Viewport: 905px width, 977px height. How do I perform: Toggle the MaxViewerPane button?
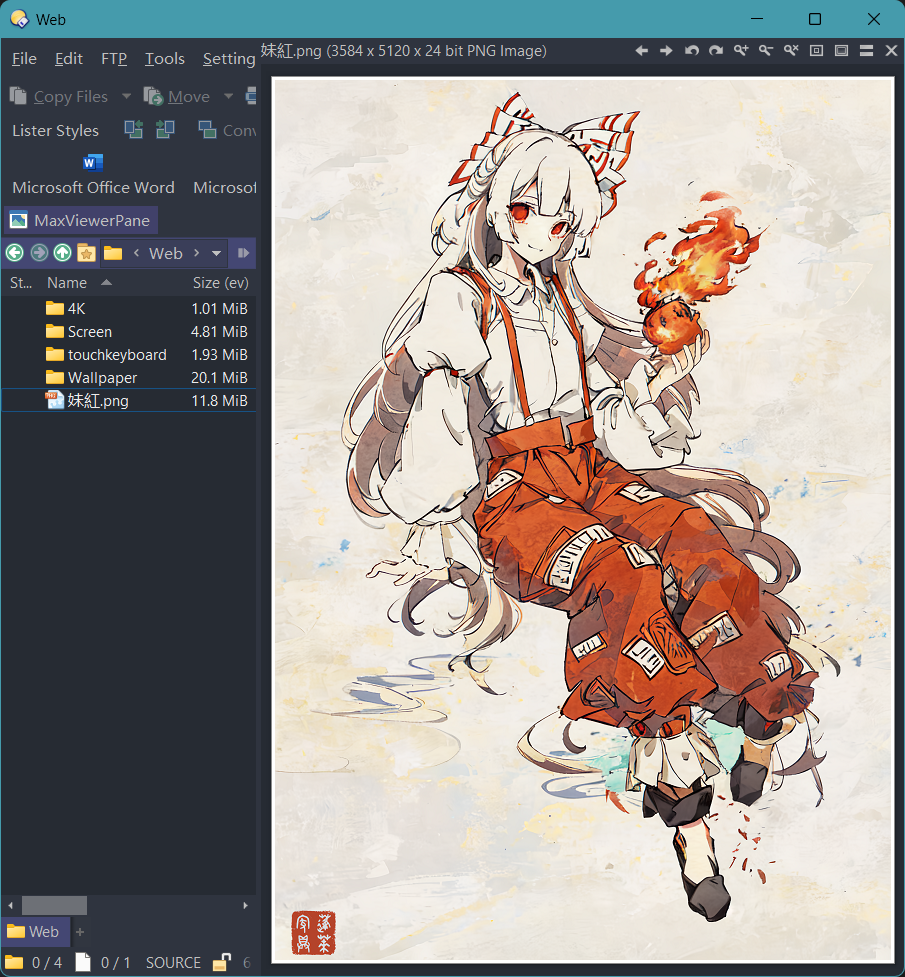pyautogui.click(x=81, y=220)
